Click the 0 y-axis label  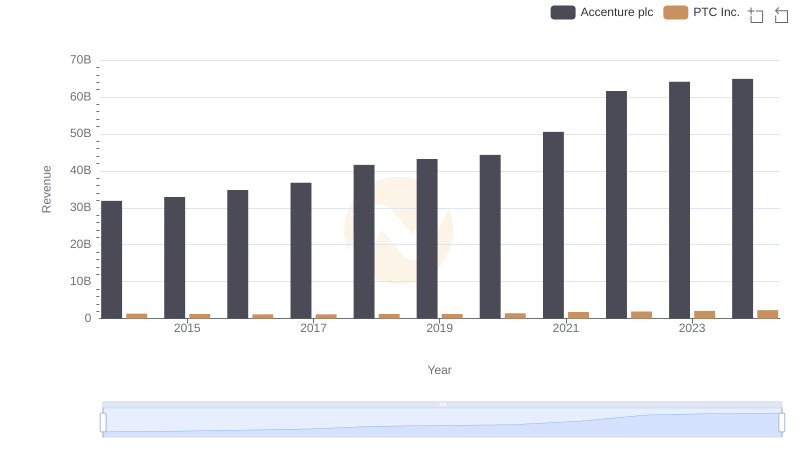tap(88, 318)
